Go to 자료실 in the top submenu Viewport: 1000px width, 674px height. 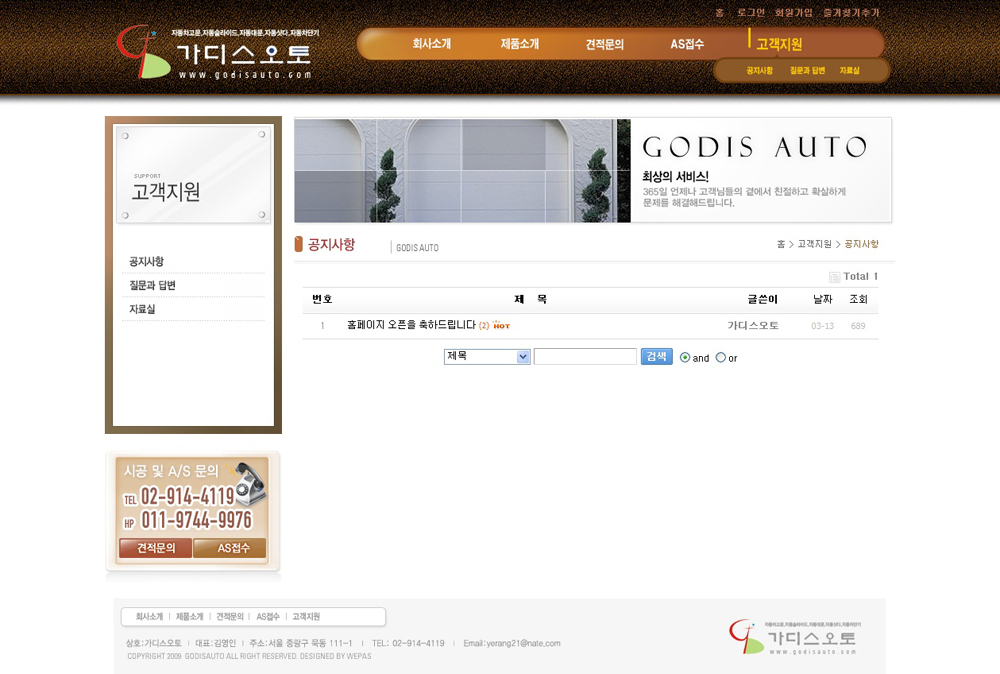[x=849, y=71]
